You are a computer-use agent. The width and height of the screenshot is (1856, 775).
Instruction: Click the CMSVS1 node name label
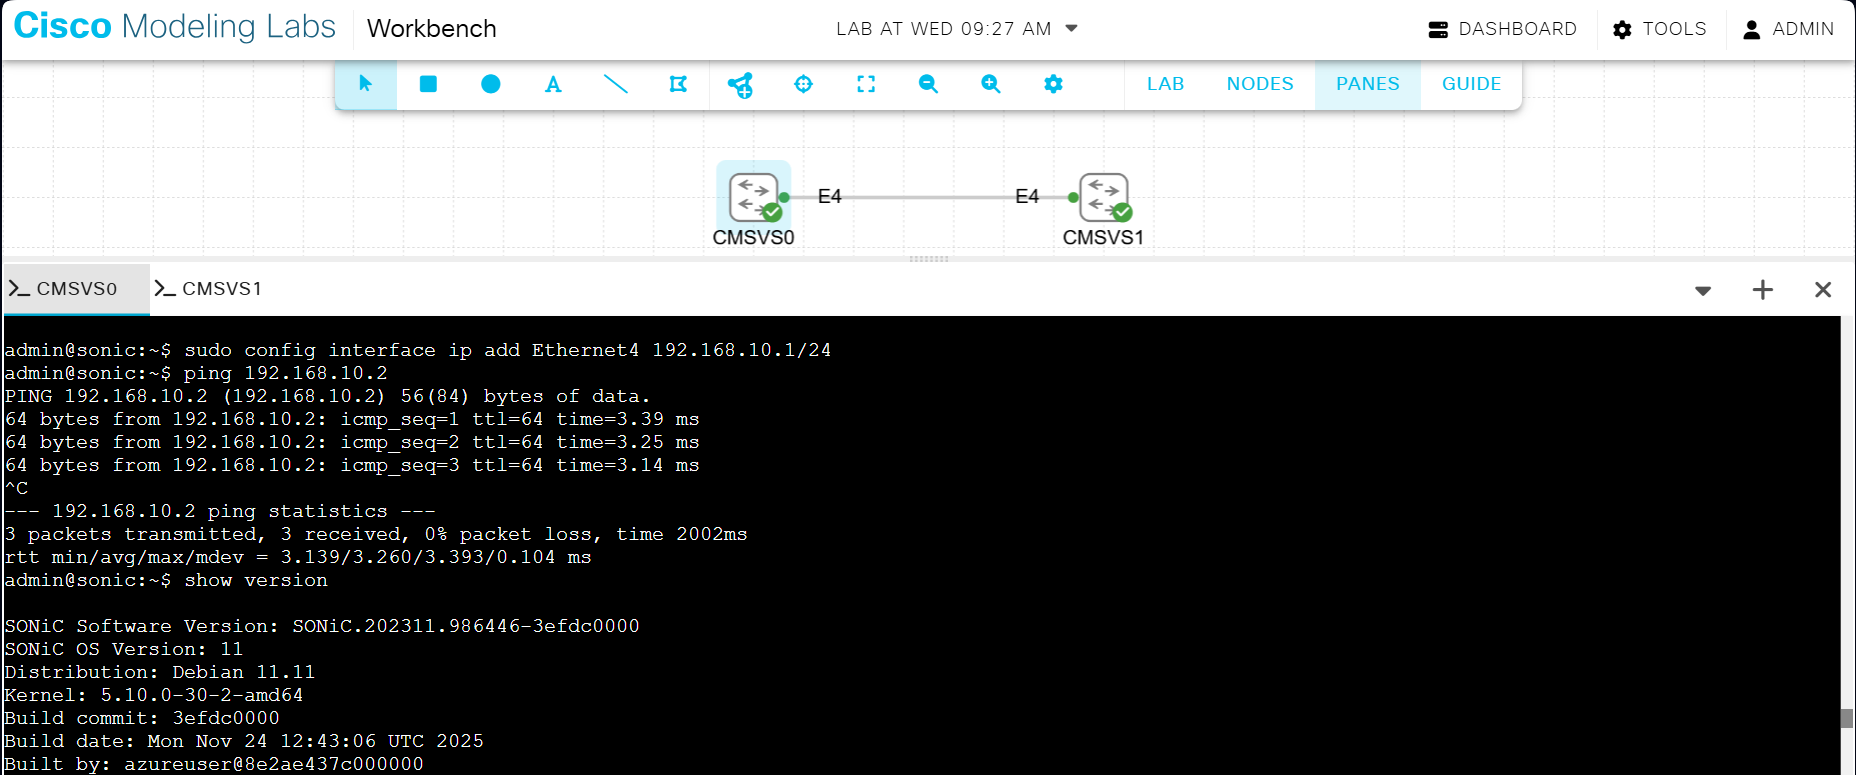point(1103,237)
